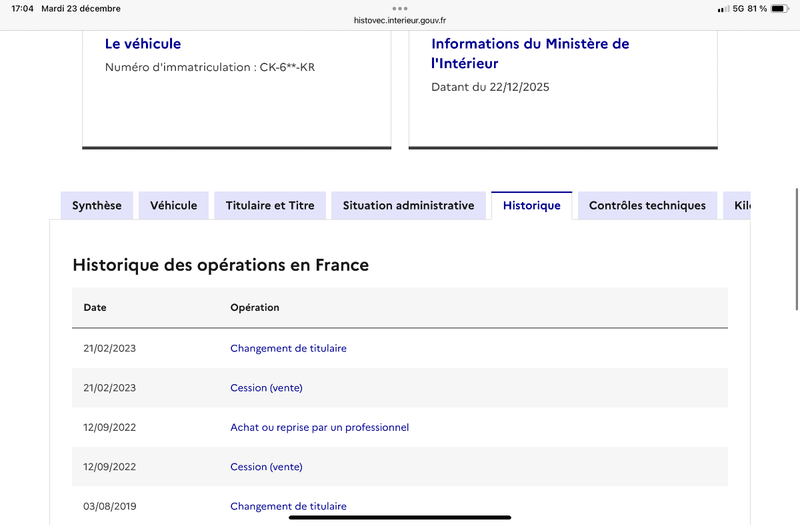Tap the home indicator bar at bottom

400,518
